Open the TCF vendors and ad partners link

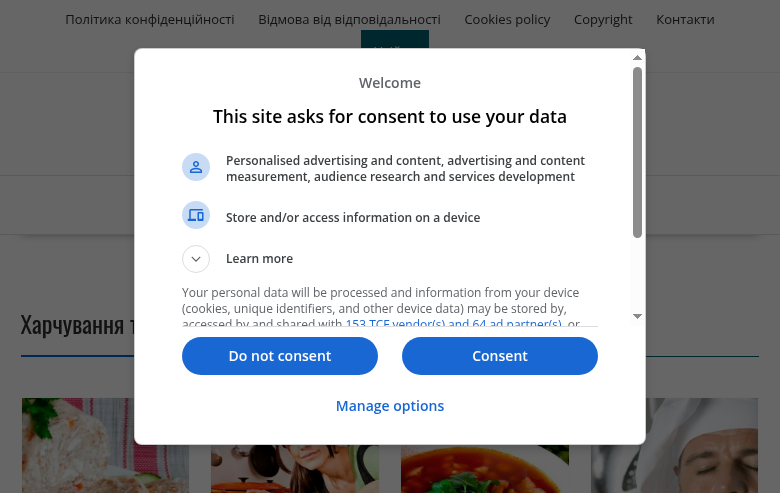(454, 323)
